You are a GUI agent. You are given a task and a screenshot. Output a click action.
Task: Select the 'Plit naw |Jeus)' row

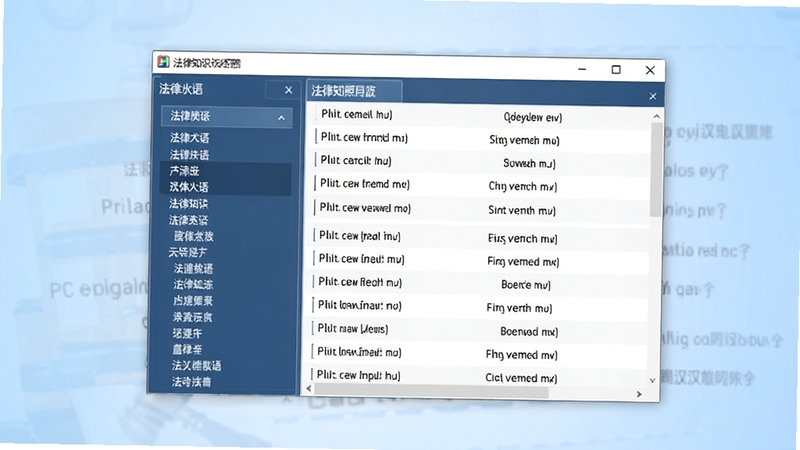tap(476, 330)
